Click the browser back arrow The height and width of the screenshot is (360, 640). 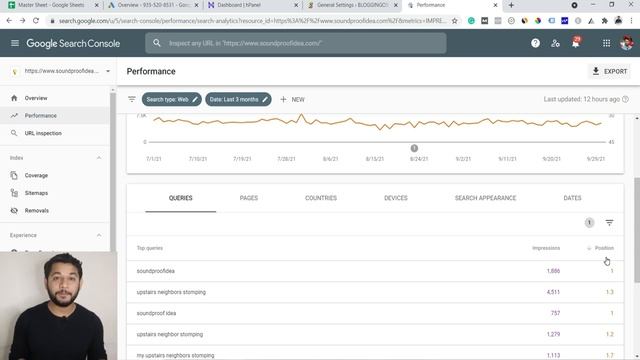(x=9, y=20)
